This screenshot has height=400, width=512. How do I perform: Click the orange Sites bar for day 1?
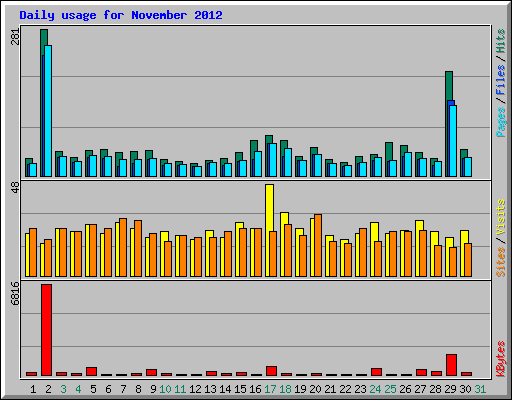33,252
